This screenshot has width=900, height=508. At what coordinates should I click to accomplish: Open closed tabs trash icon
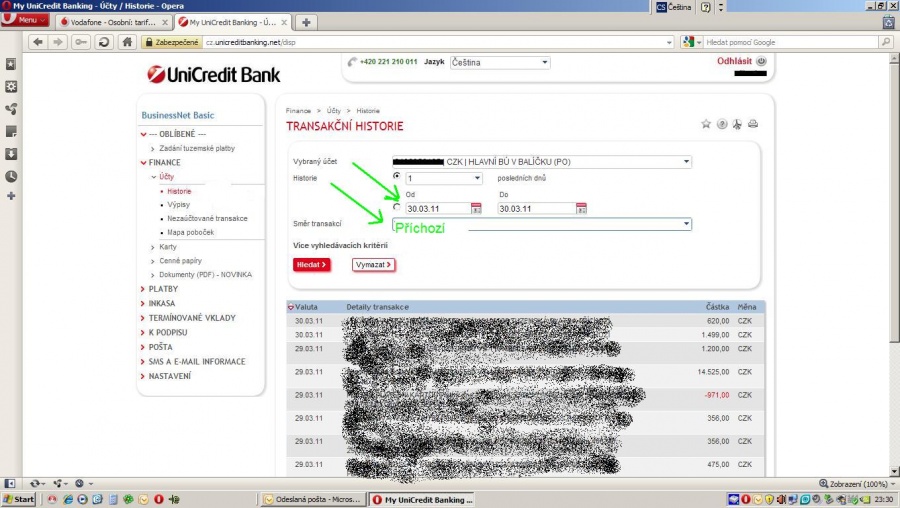(x=889, y=22)
